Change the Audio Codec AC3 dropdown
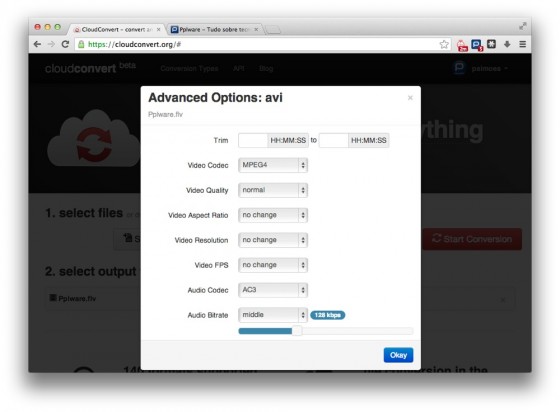Image resolution: width=560 pixels, height=412 pixels. [x=273, y=290]
